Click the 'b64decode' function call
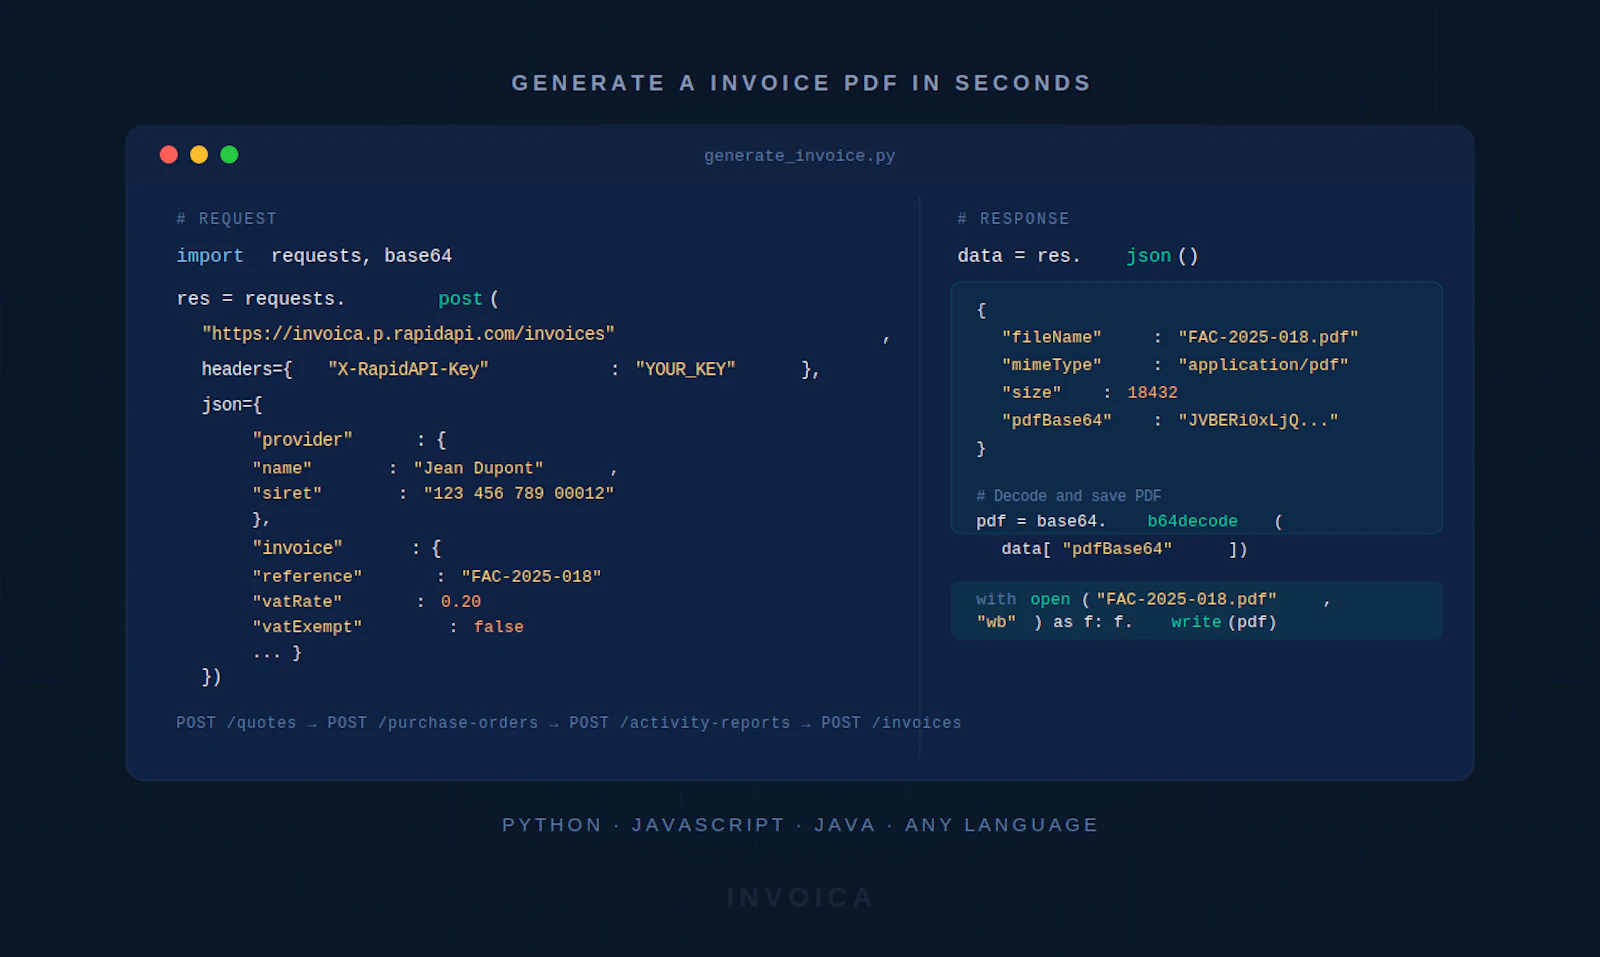 tap(1192, 521)
